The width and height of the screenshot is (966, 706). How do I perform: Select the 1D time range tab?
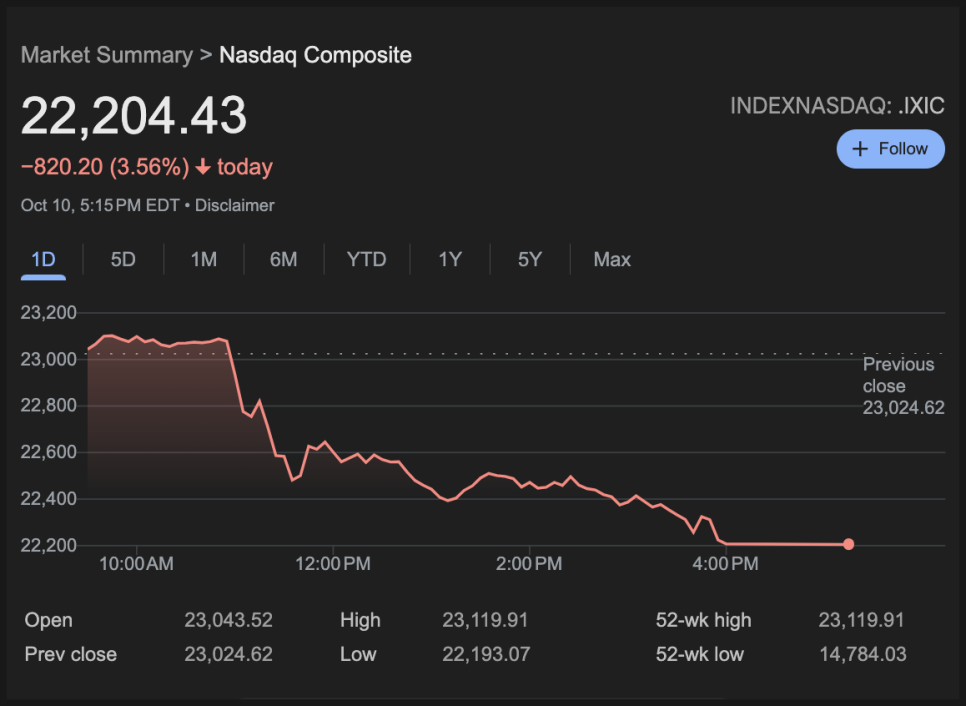point(43,260)
